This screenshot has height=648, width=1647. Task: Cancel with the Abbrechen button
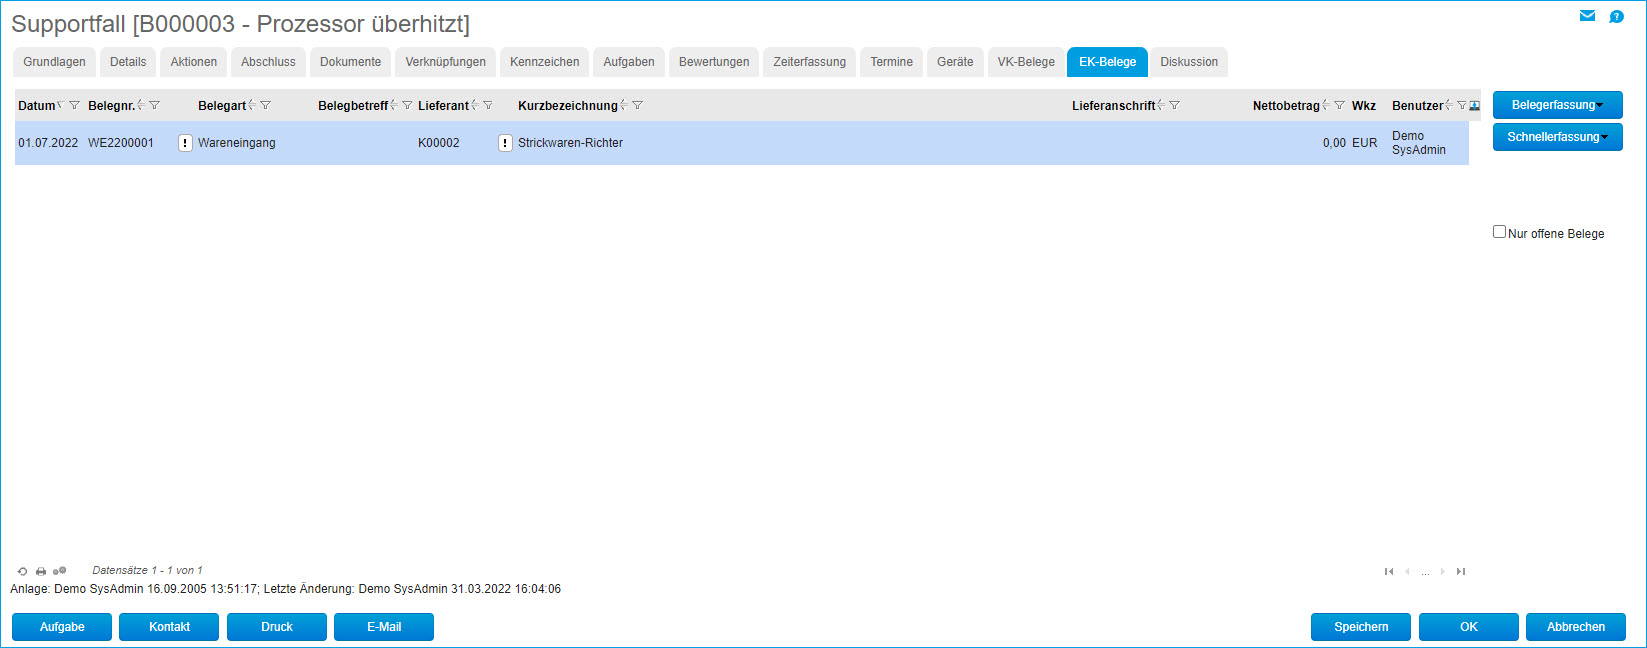(1576, 627)
